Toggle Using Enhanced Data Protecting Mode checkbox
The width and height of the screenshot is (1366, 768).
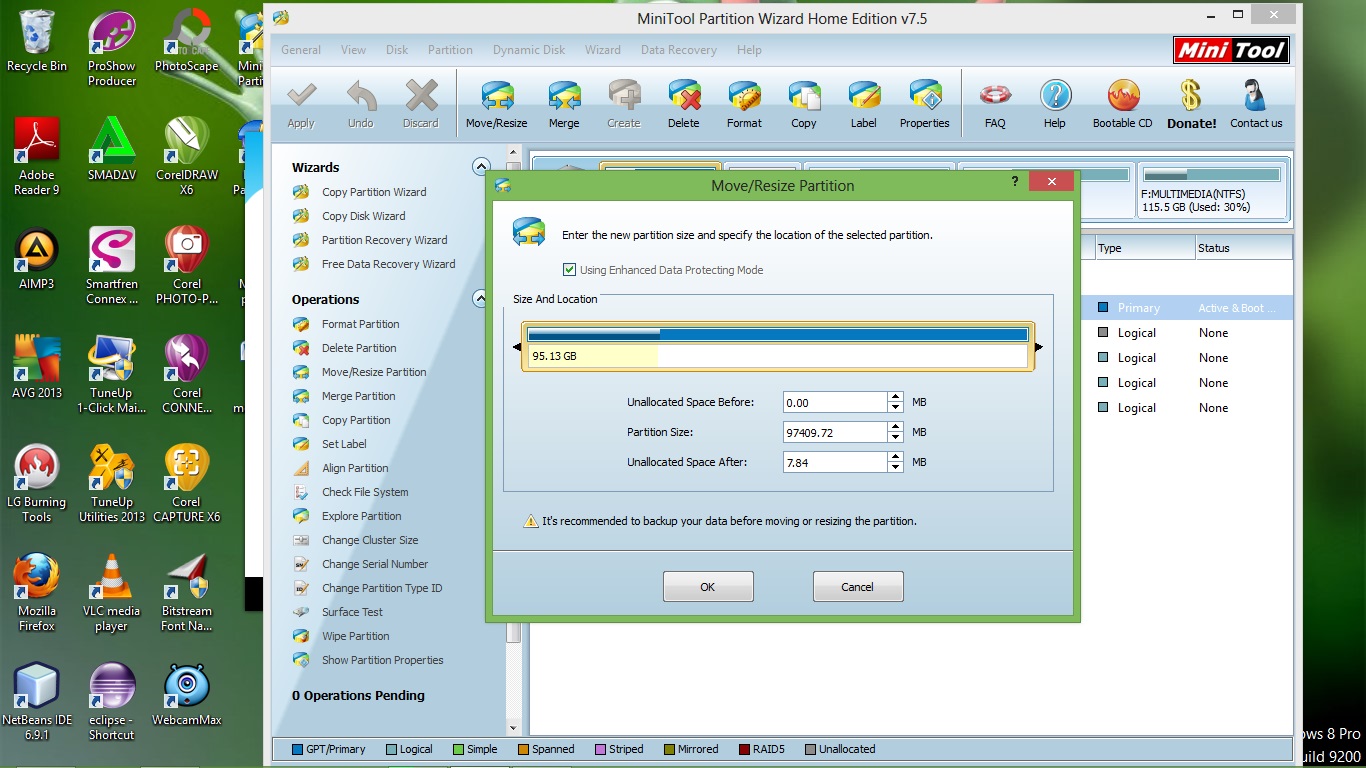pos(570,270)
